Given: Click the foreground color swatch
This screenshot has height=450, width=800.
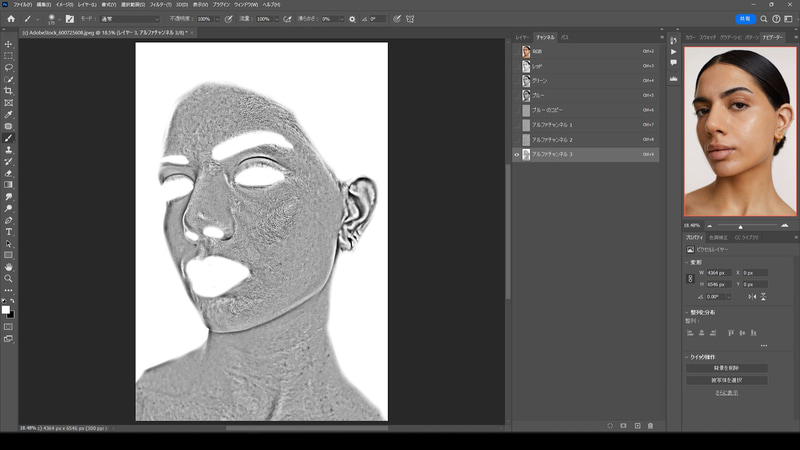Looking at the screenshot, I should (x=6, y=309).
